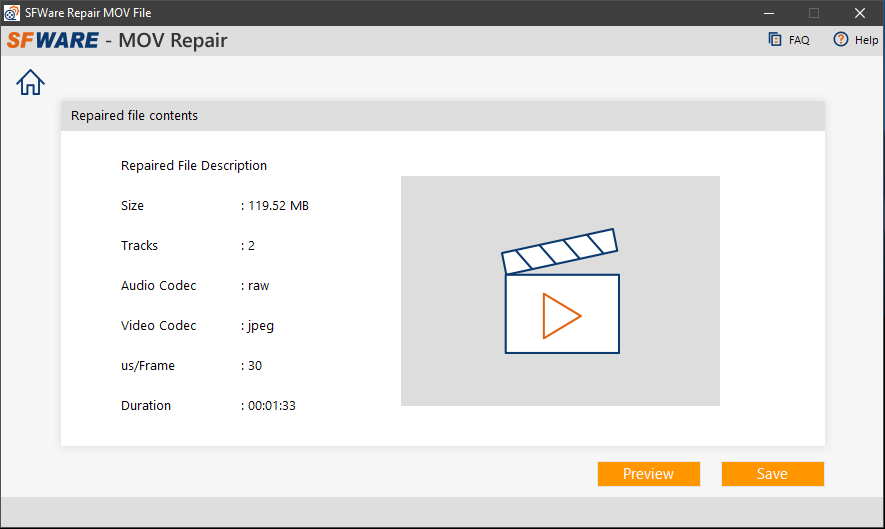Click the Duration value 00:01:33
This screenshot has width=885, height=529.
pyautogui.click(x=271, y=406)
